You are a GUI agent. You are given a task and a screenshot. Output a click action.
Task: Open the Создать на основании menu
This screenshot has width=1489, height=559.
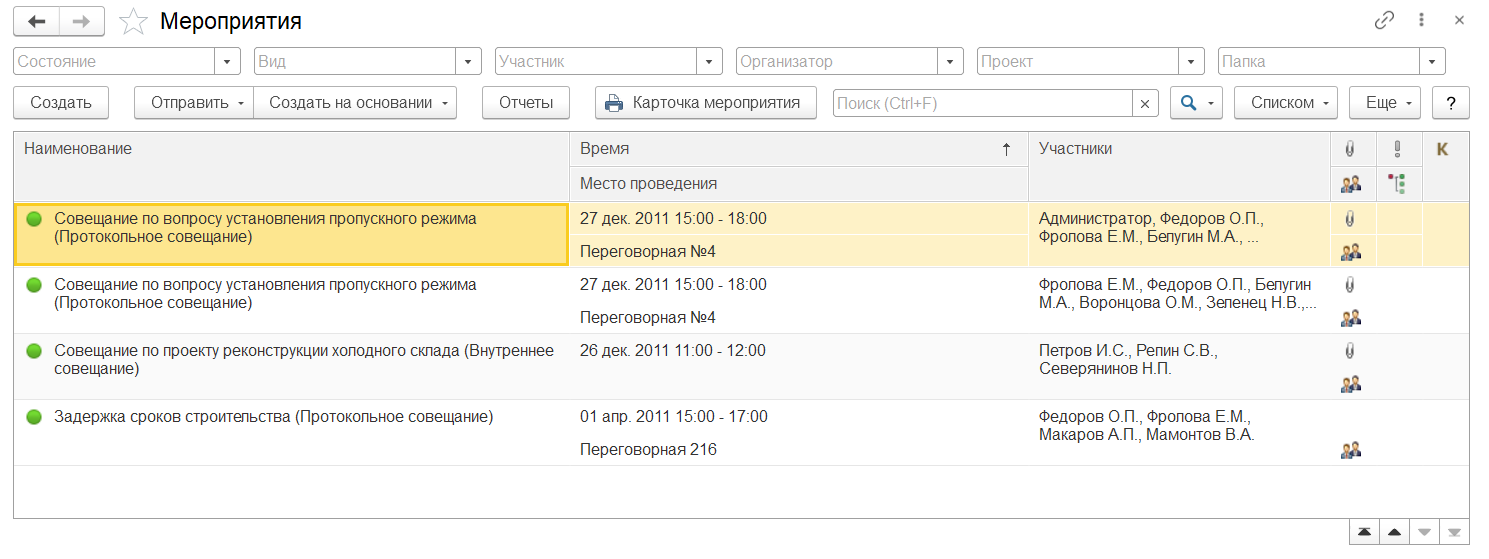coord(355,102)
